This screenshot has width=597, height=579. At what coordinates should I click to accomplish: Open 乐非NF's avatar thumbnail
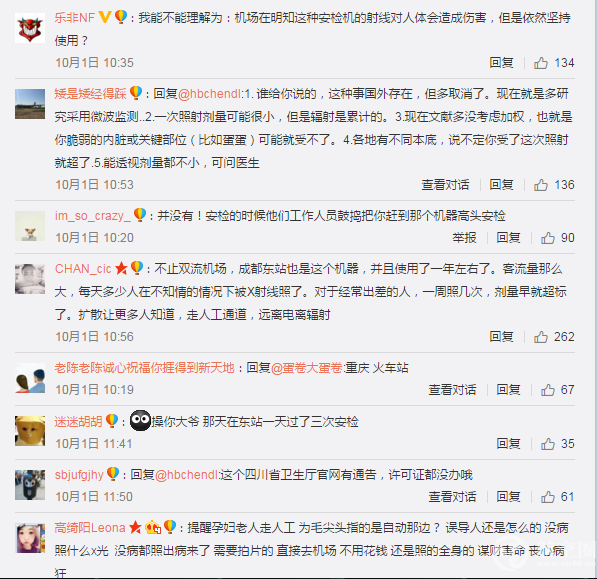pos(30,27)
